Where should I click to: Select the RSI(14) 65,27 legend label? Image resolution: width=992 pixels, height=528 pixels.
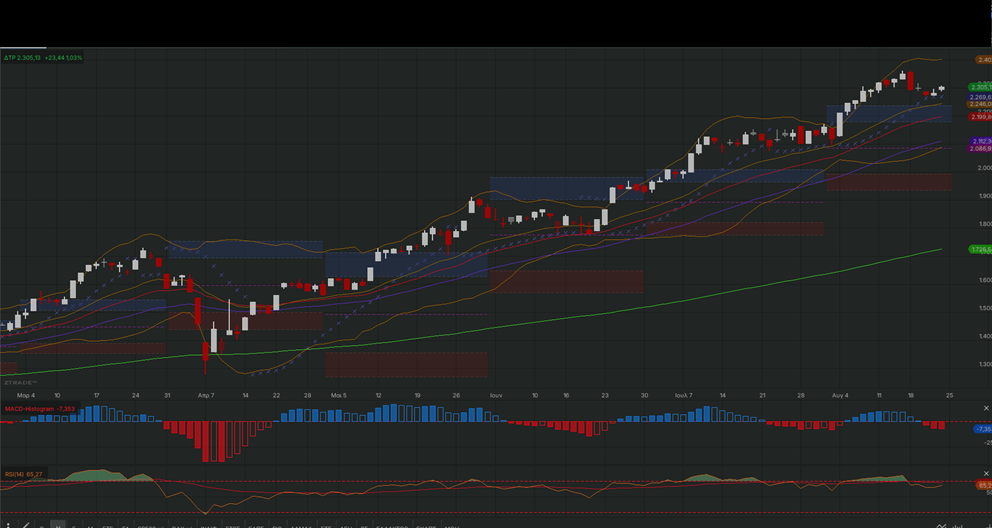click(23, 474)
